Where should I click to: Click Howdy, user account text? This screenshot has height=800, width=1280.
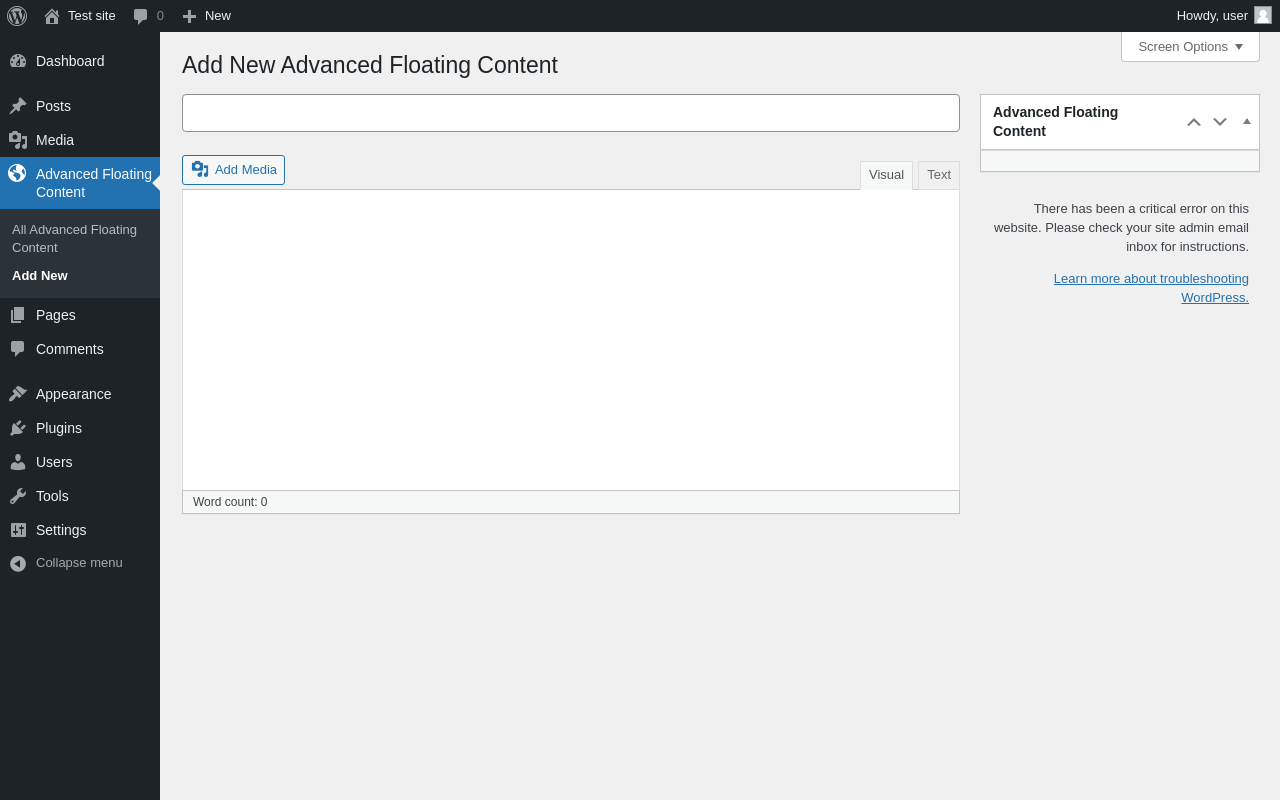click(1212, 16)
